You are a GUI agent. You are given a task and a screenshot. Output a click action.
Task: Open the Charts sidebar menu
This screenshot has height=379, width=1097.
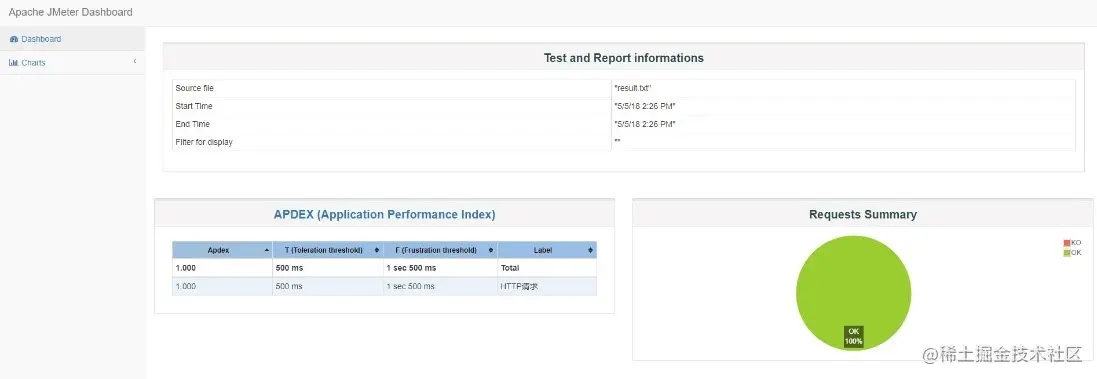tap(72, 63)
